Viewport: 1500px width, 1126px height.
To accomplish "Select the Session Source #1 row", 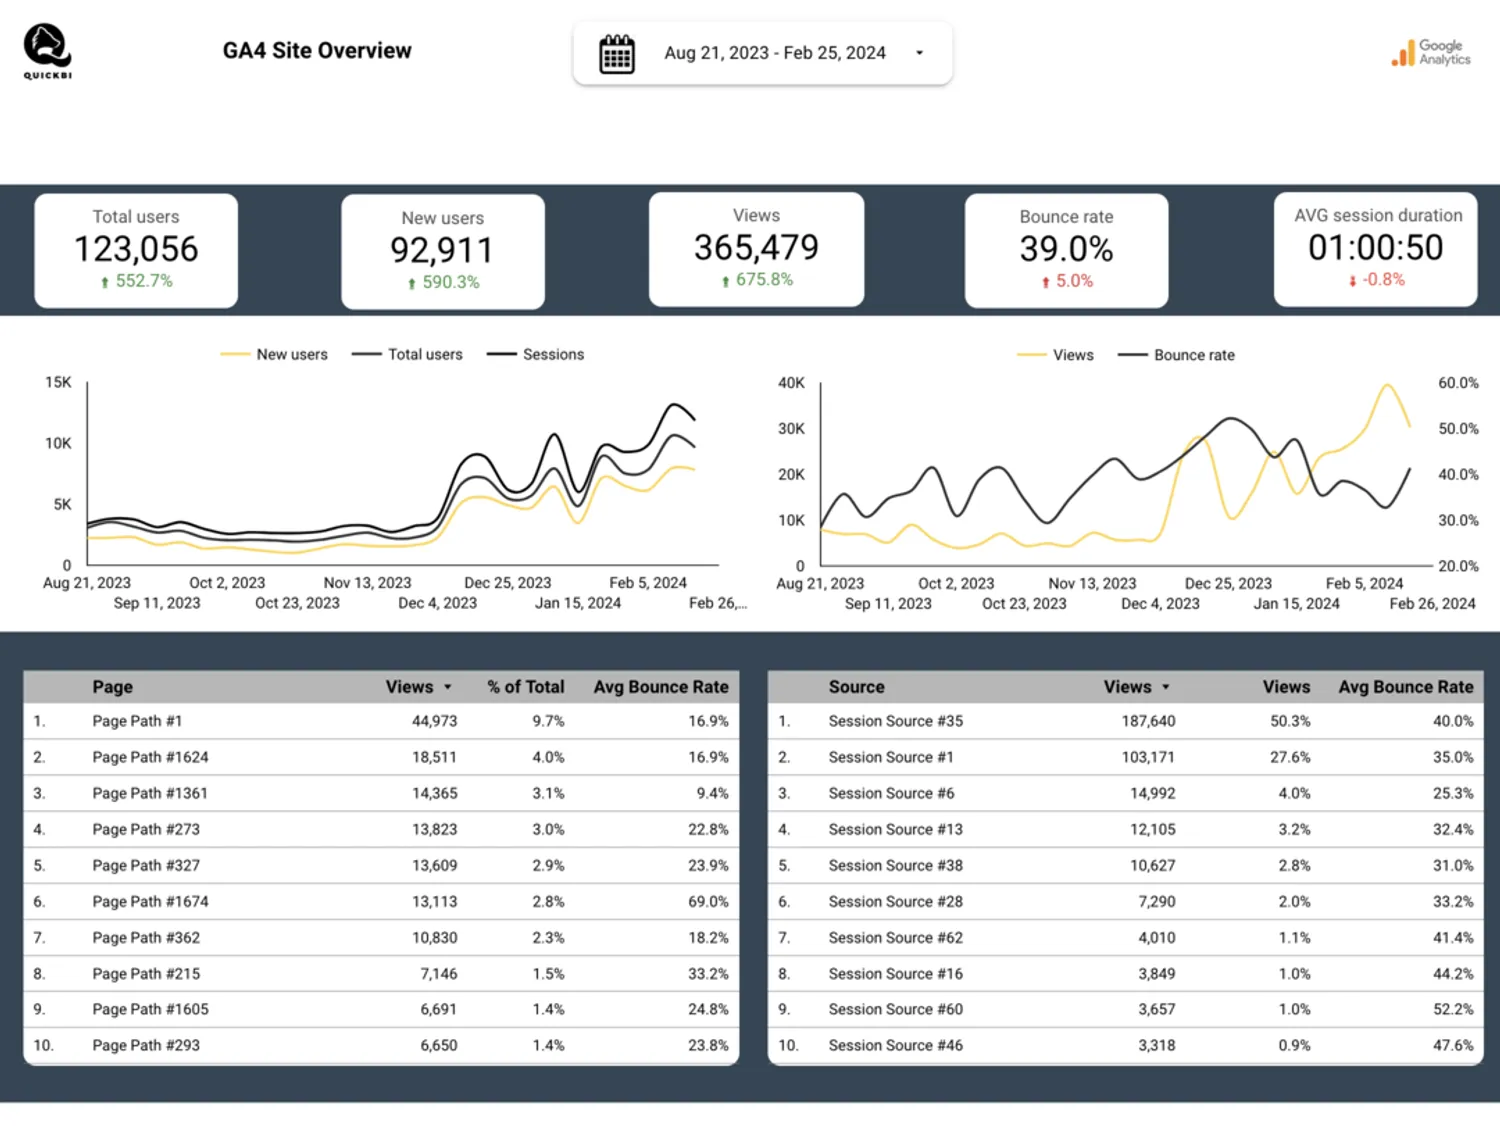I will pos(1126,757).
